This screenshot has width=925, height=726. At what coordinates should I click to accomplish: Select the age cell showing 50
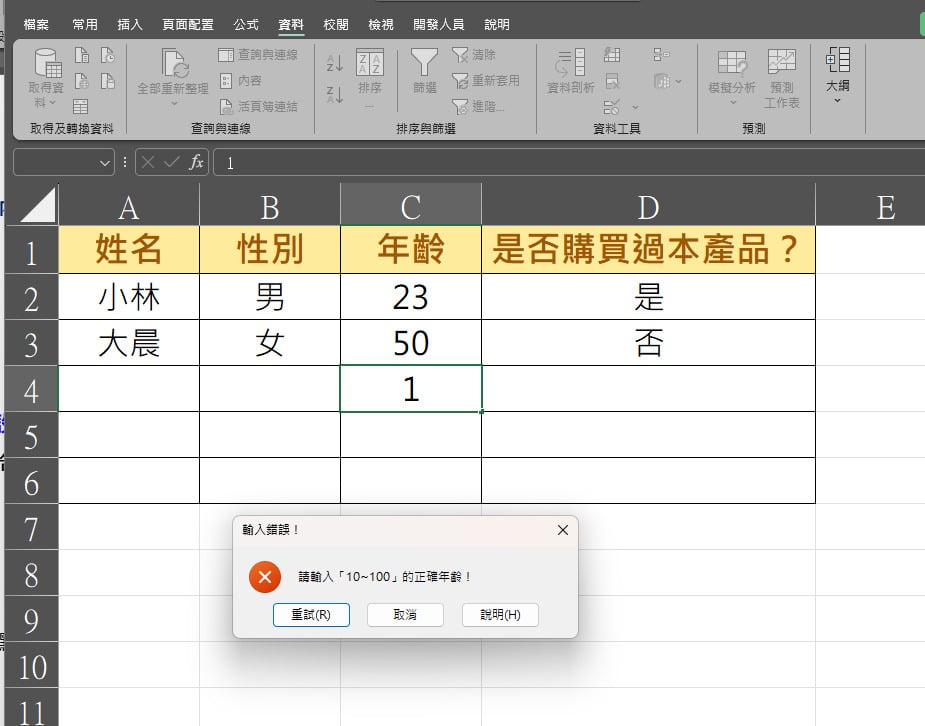pos(411,343)
